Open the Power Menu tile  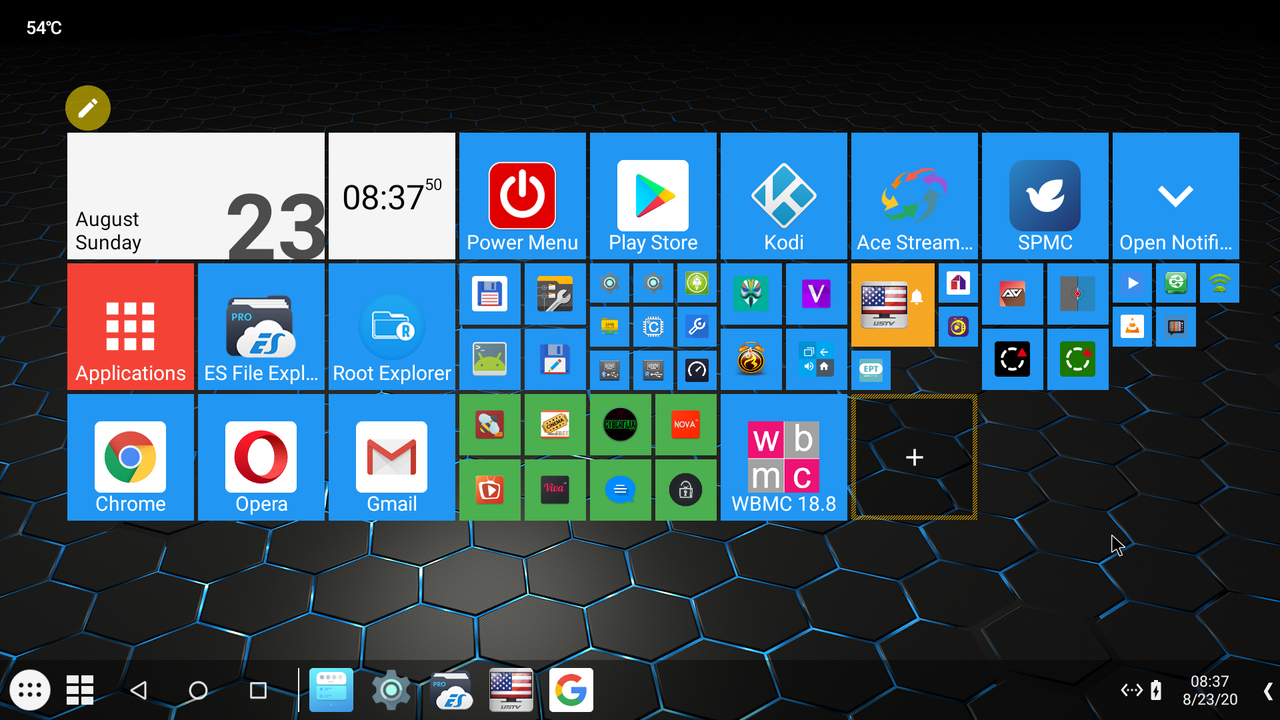(522, 196)
